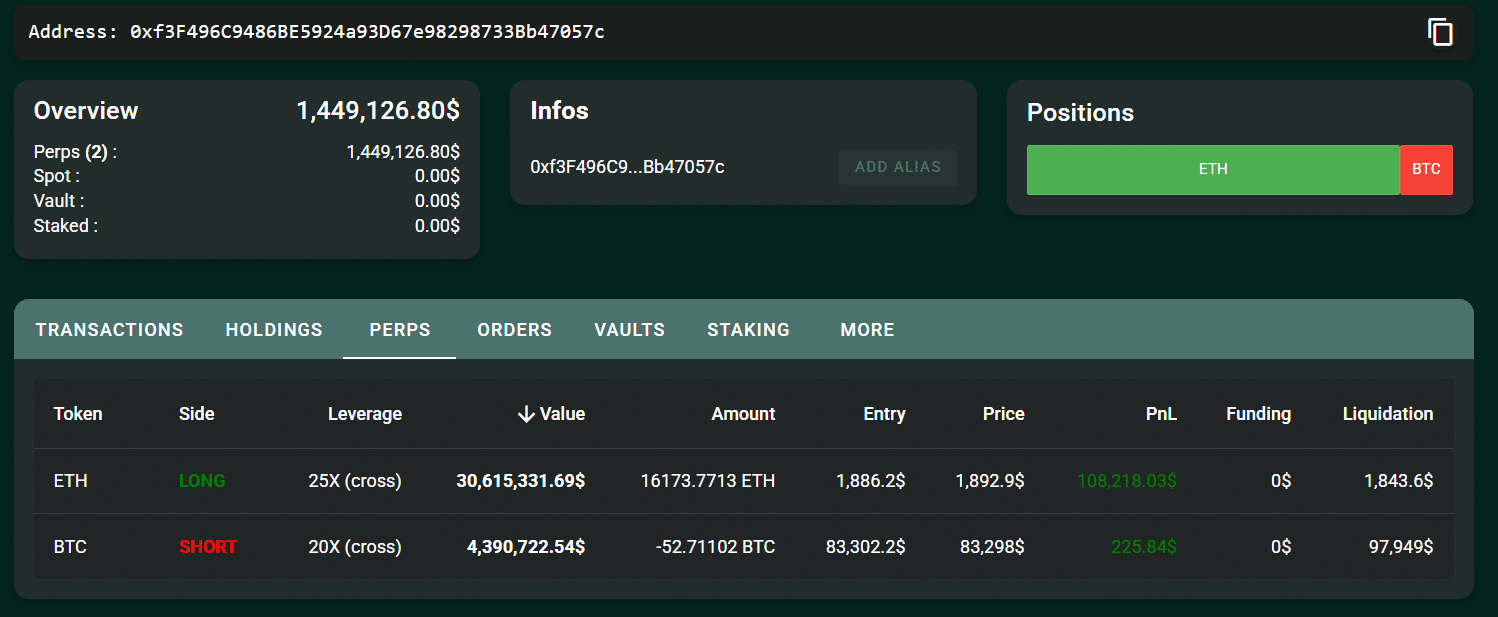Click the red BTC position block
Viewport: 1498px width, 617px height.
pos(1426,170)
